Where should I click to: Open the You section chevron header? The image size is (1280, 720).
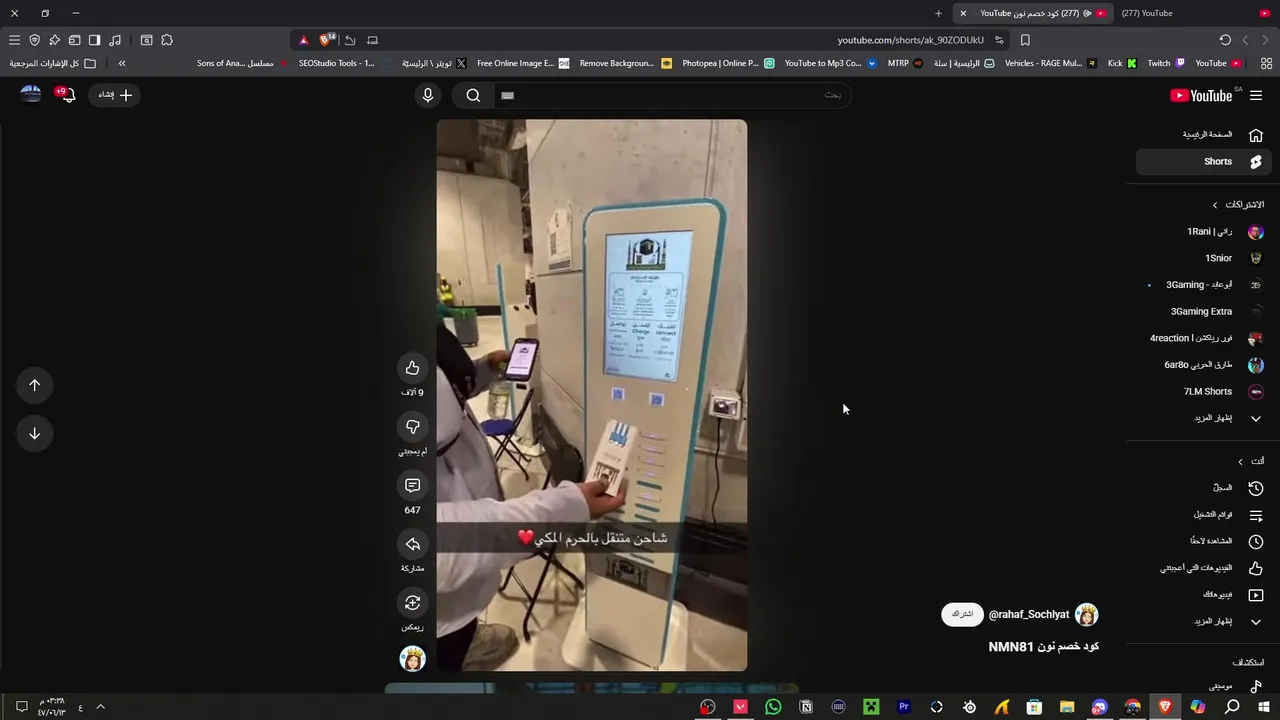[1251, 461]
